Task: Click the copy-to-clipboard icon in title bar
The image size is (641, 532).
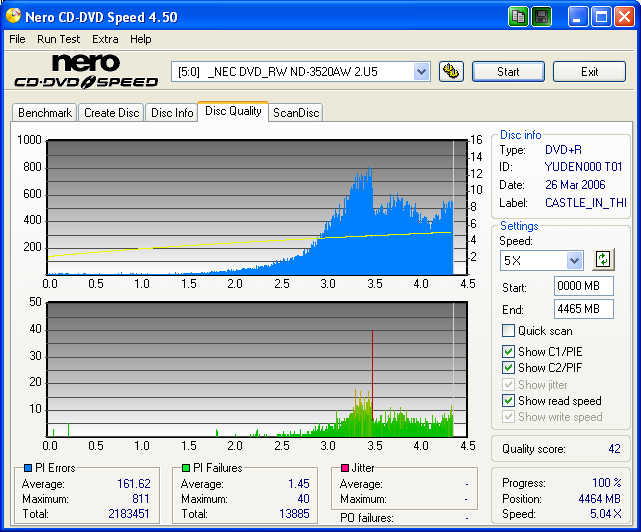Action: coord(518,17)
